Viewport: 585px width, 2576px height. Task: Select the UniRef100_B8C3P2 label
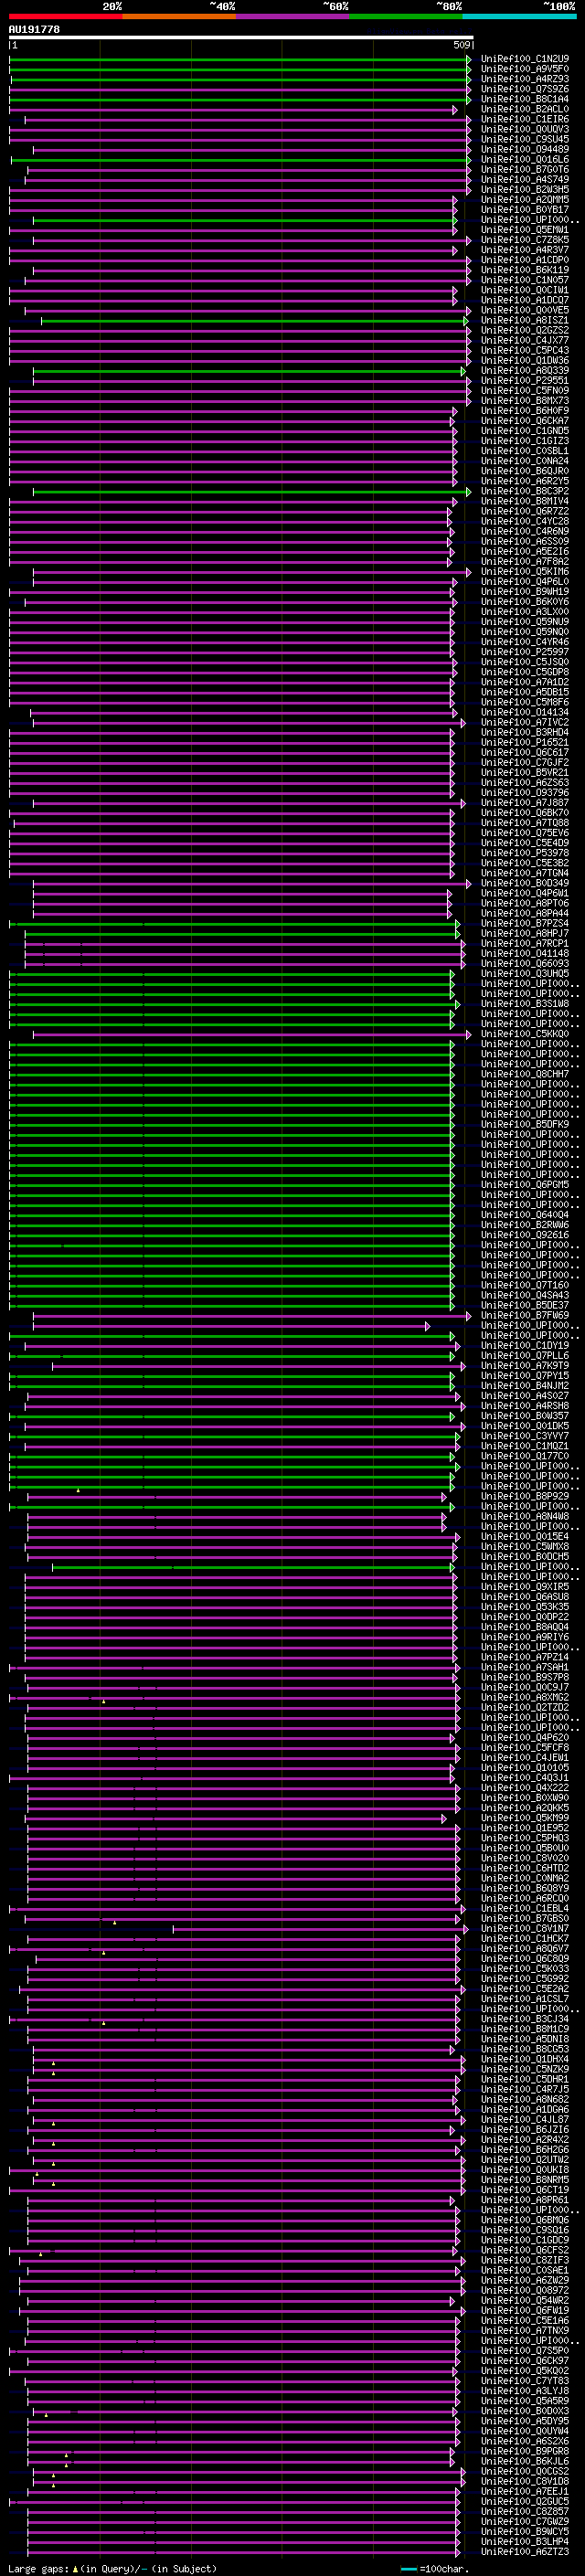[x=525, y=492]
